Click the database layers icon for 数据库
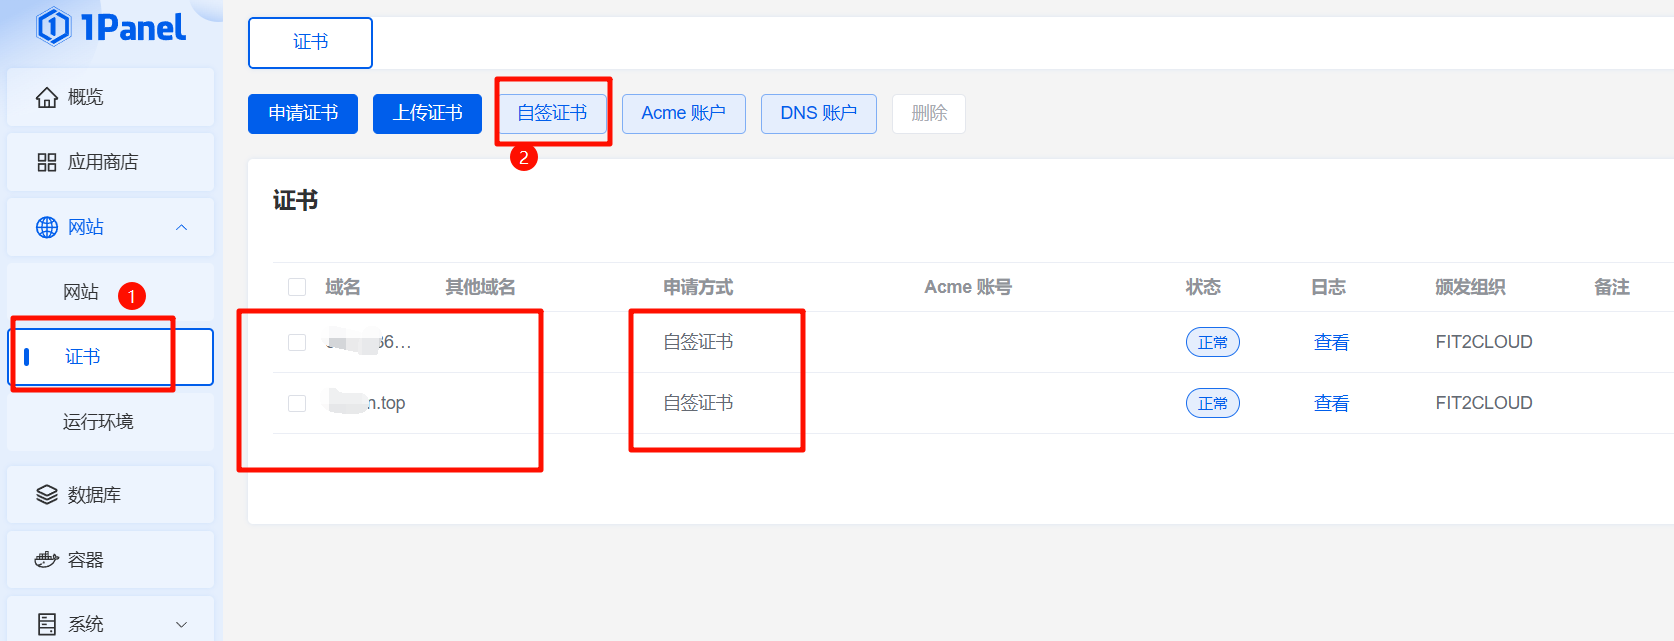The height and width of the screenshot is (641, 1674). click(47, 495)
